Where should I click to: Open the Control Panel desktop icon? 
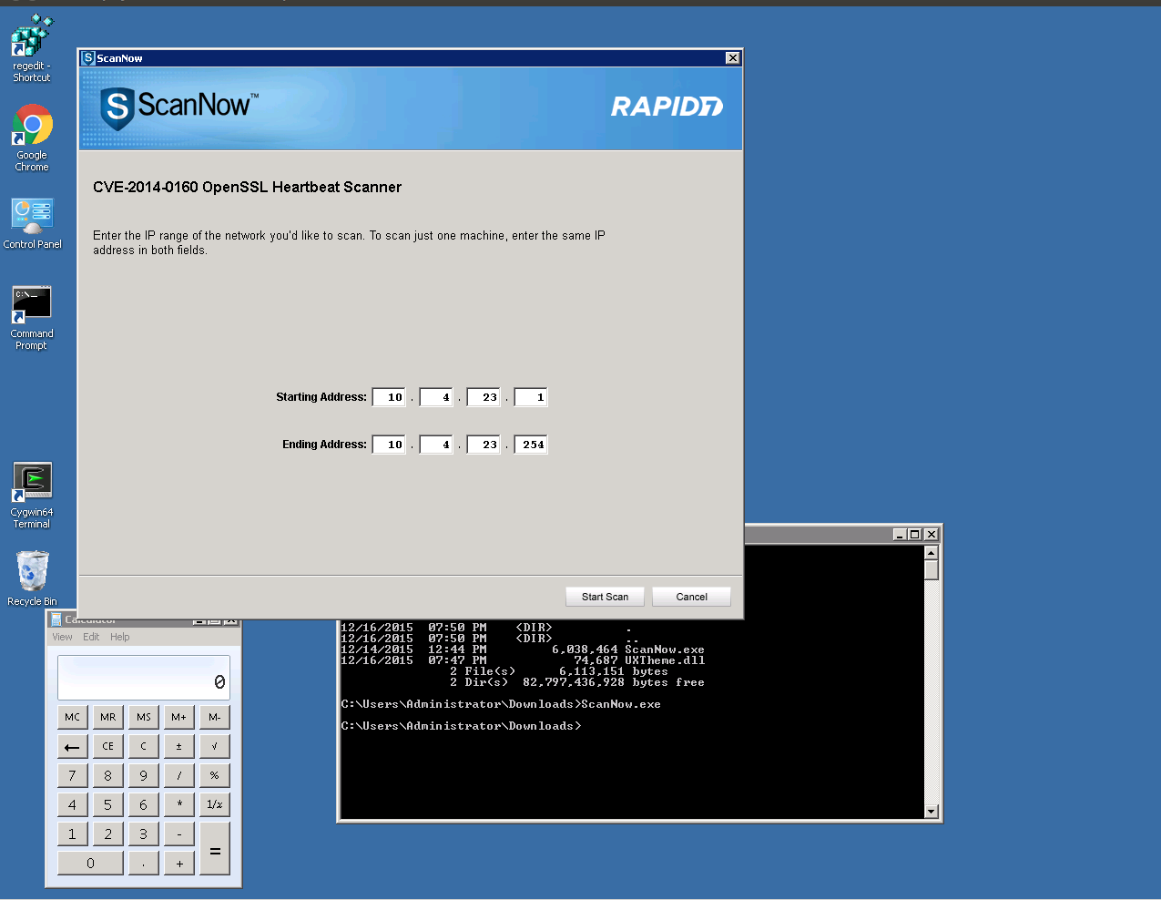(x=32, y=215)
